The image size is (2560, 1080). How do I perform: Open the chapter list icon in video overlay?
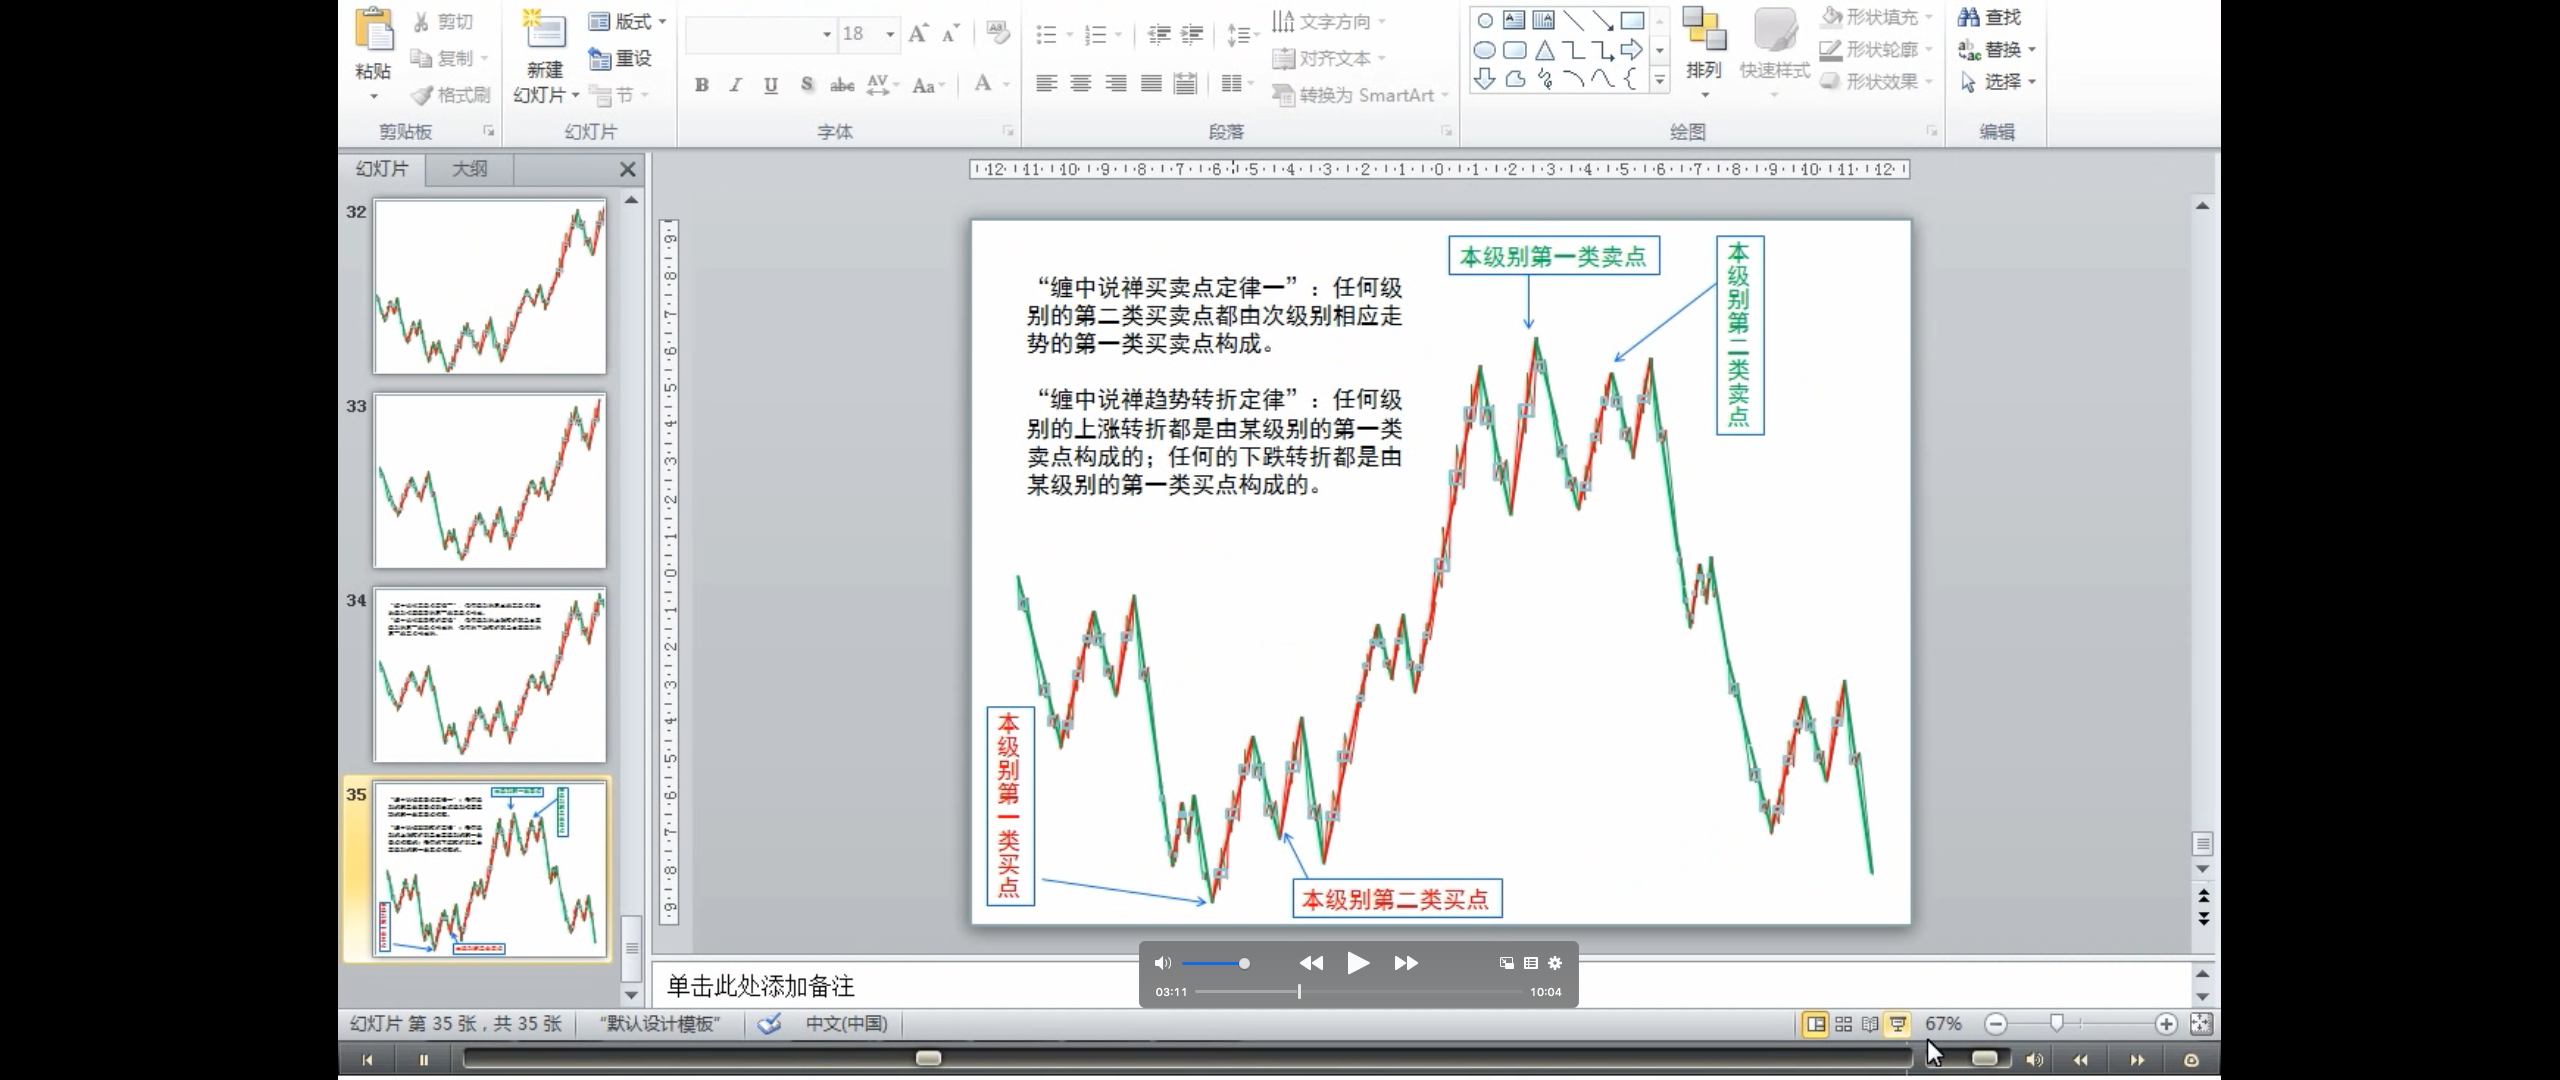pos(1531,963)
